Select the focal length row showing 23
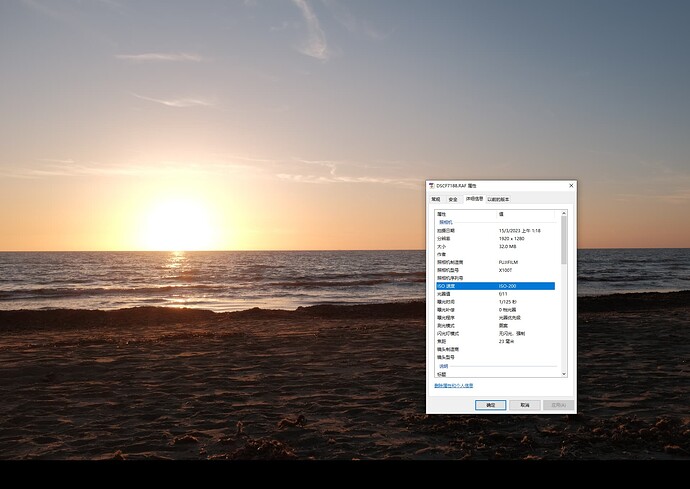This screenshot has height=489, width=690. point(495,342)
